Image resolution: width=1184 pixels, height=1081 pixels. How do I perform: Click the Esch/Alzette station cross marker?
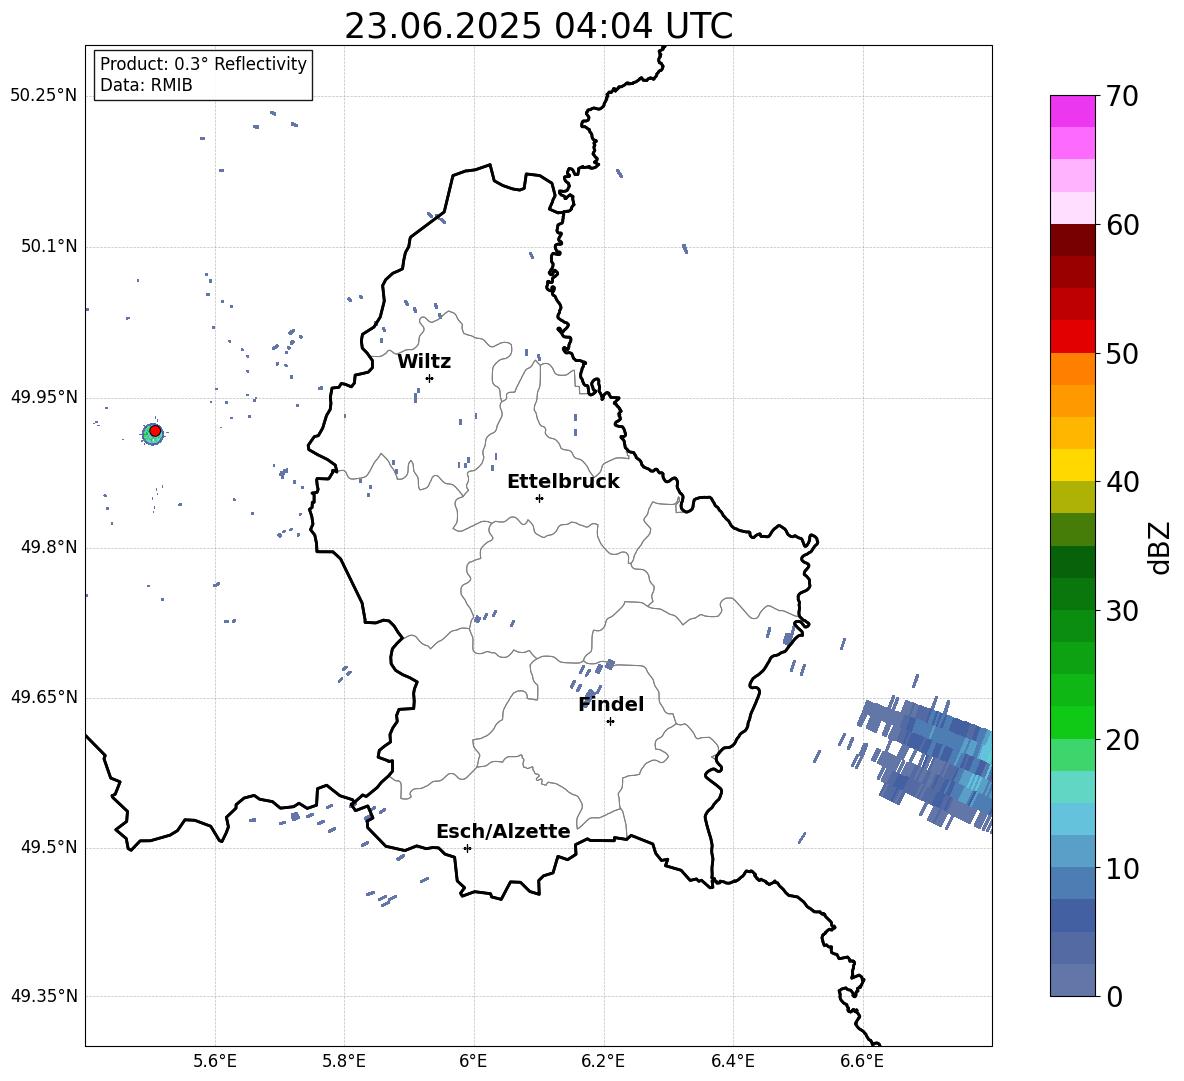tap(467, 848)
